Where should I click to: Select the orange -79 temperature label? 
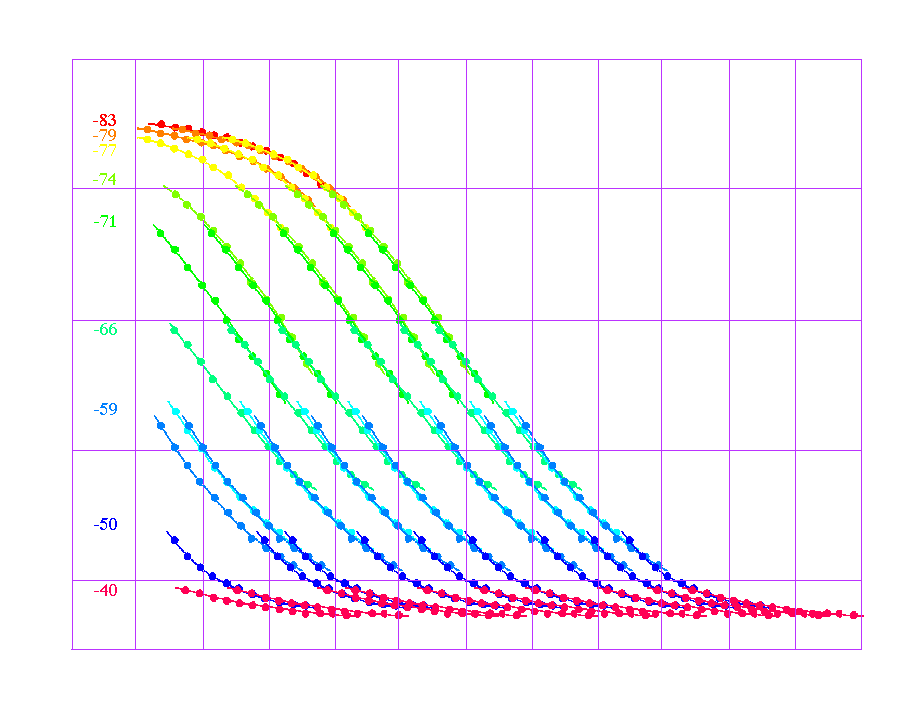tap(105, 135)
